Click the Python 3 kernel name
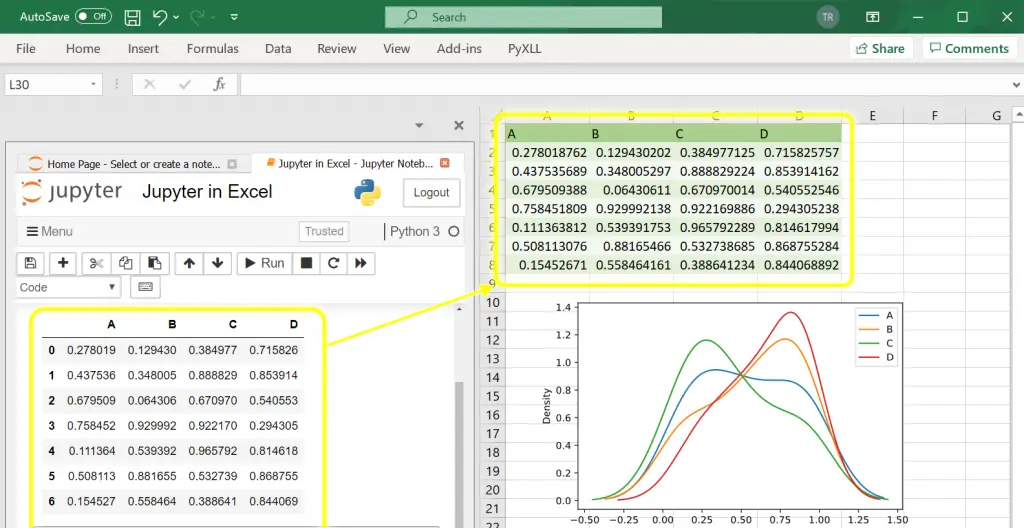 (x=415, y=231)
